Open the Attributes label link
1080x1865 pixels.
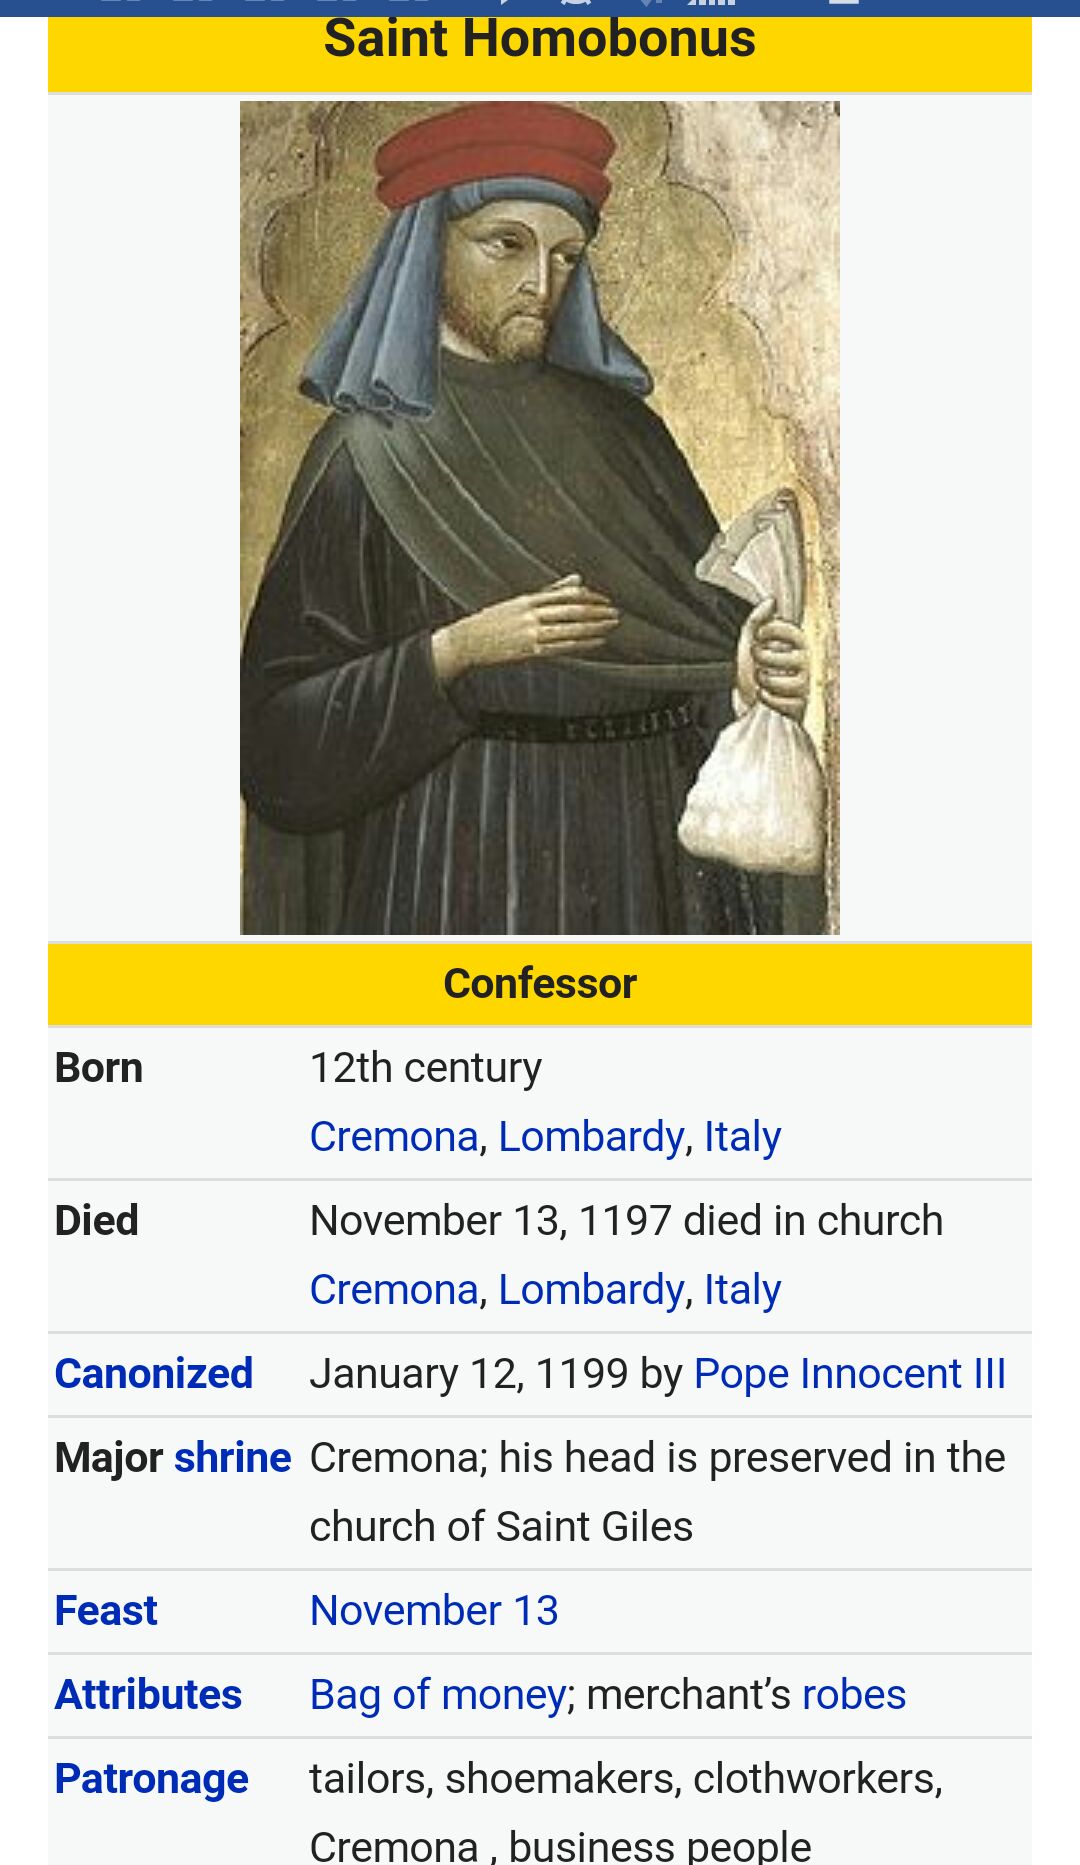(x=148, y=1695)
